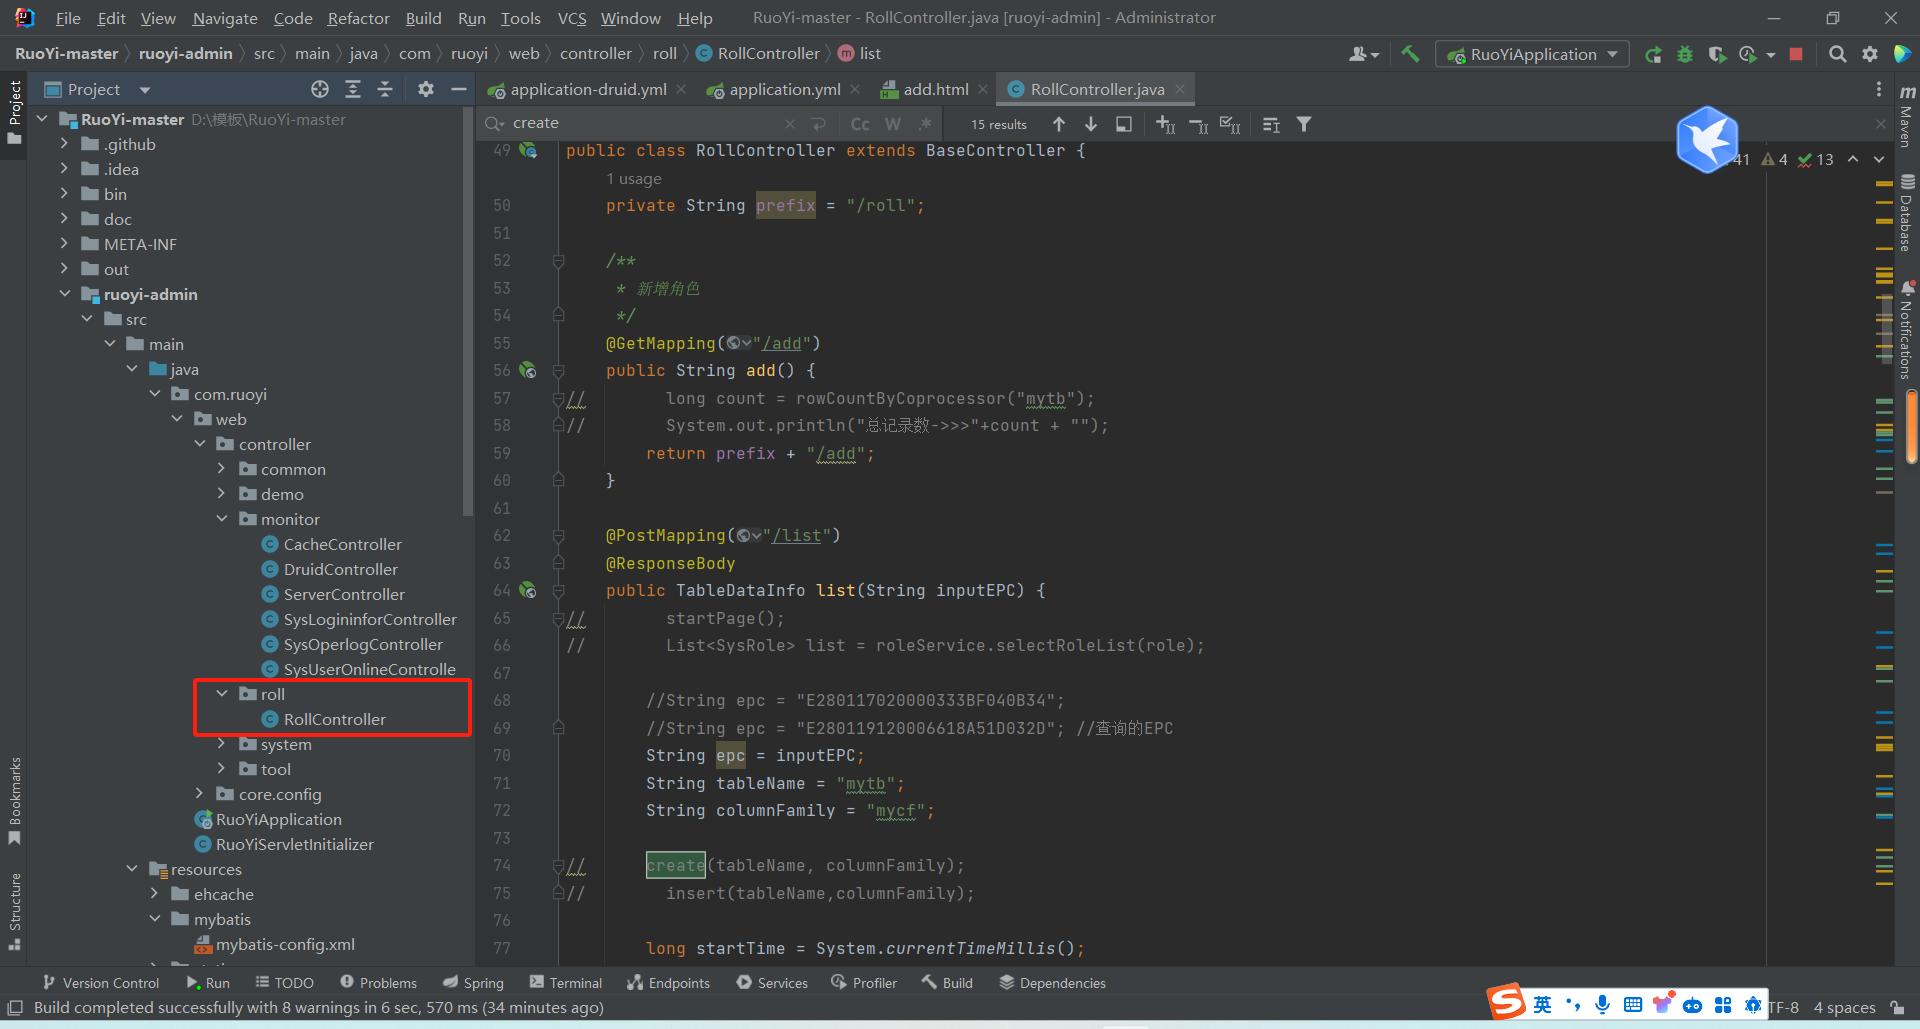Toggle the Structure side panel
The width and height of the screenshot is (1920, 1029).
(x=15, y=911)
